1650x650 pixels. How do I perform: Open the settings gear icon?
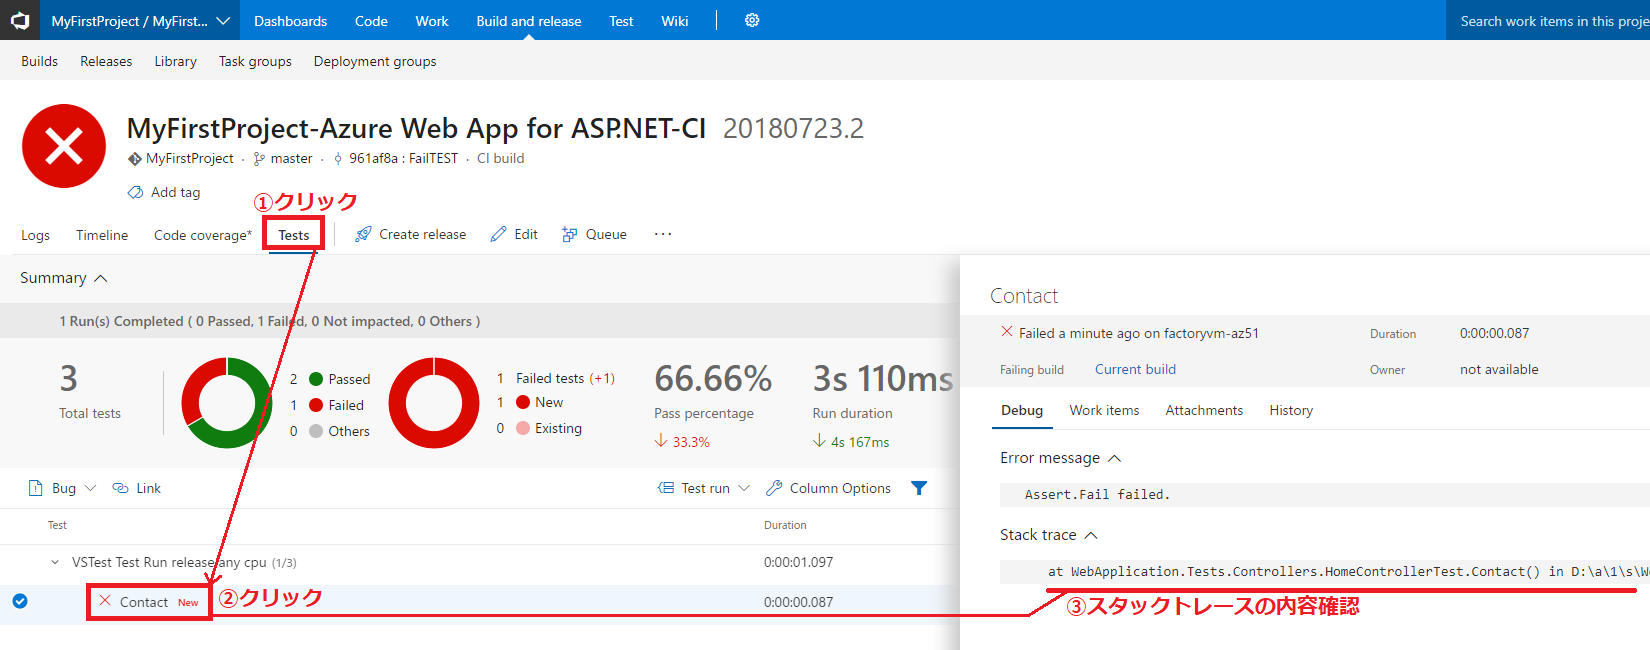click(x=752, y=20)
